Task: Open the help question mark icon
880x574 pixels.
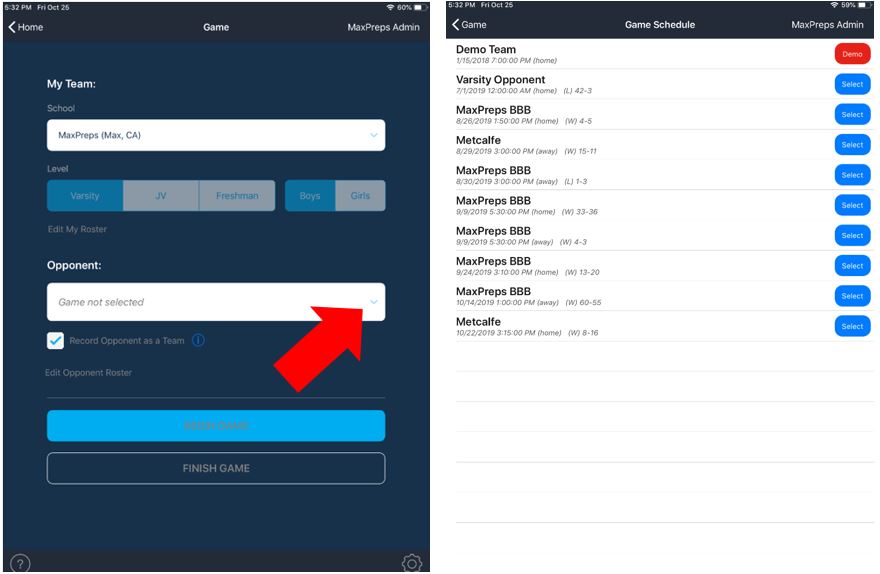Action: [x=20, y=563]
